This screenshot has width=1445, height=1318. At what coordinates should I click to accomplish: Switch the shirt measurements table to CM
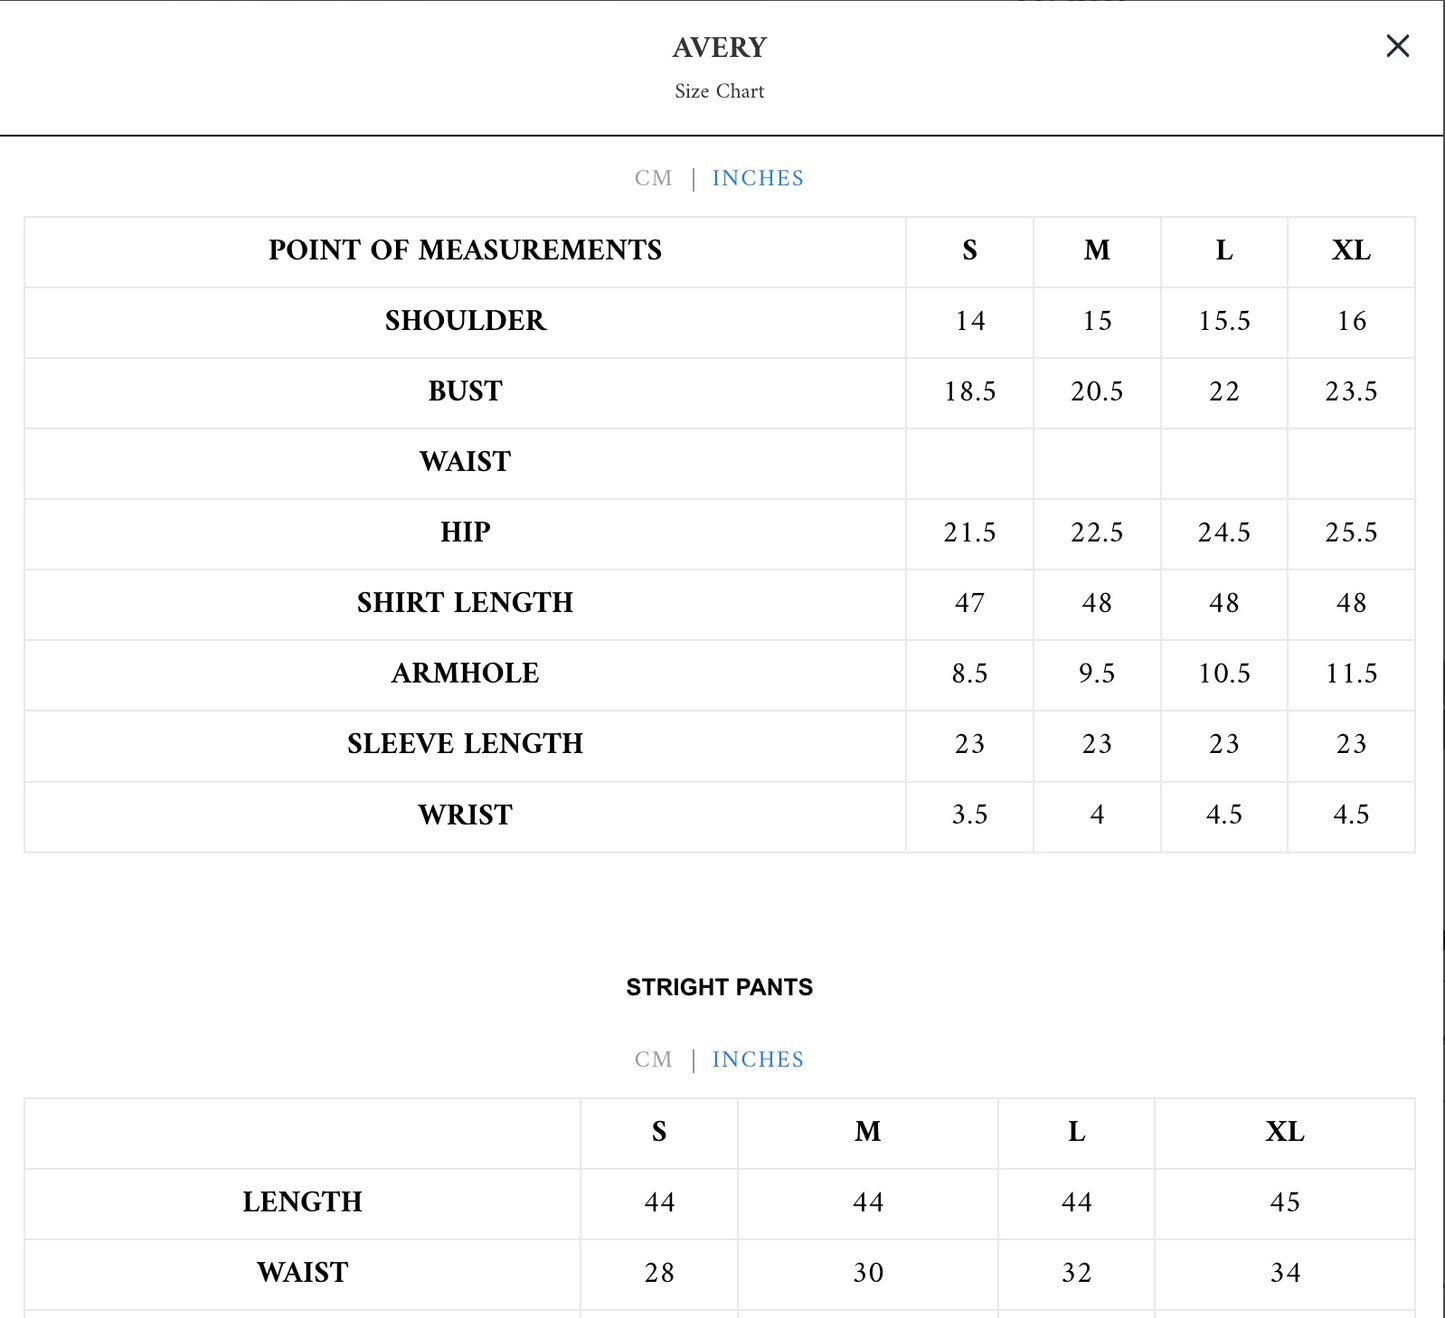[x=653, y=178]
